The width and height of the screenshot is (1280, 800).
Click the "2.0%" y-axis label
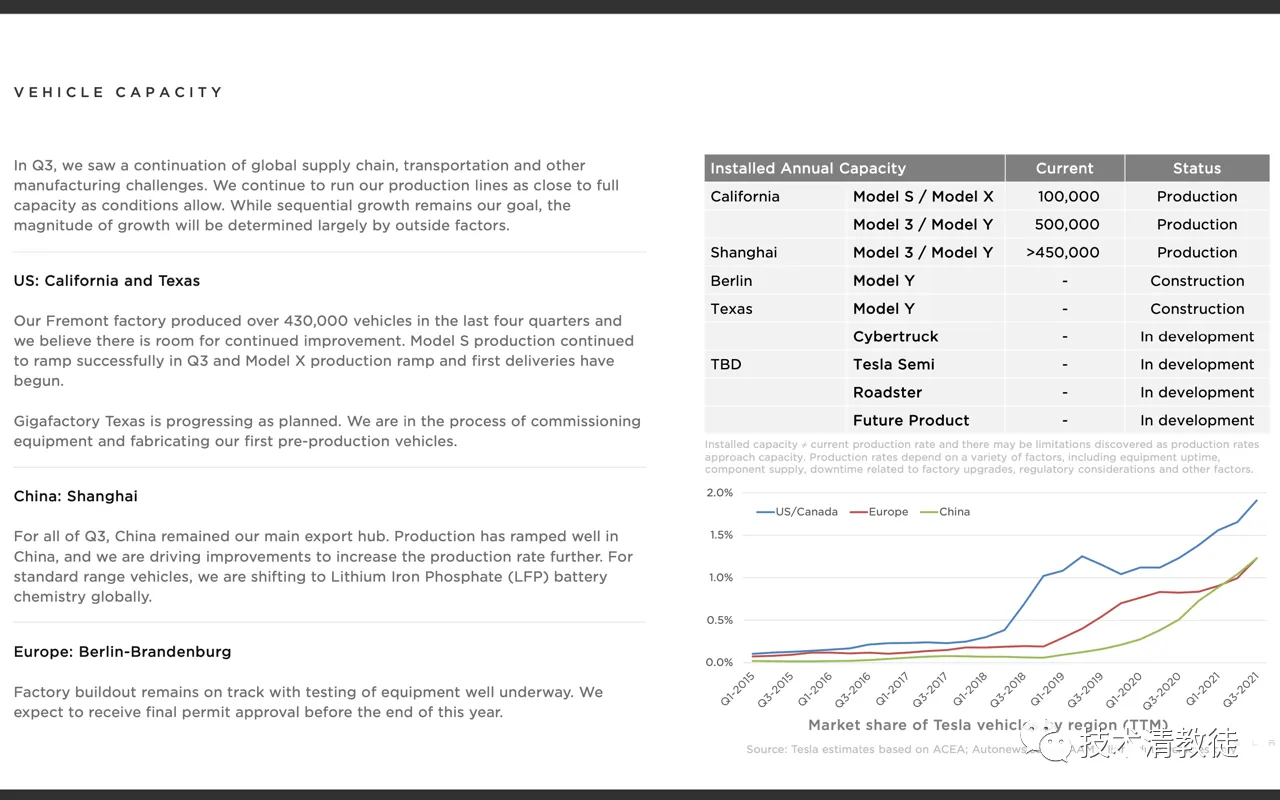[720, 493]
